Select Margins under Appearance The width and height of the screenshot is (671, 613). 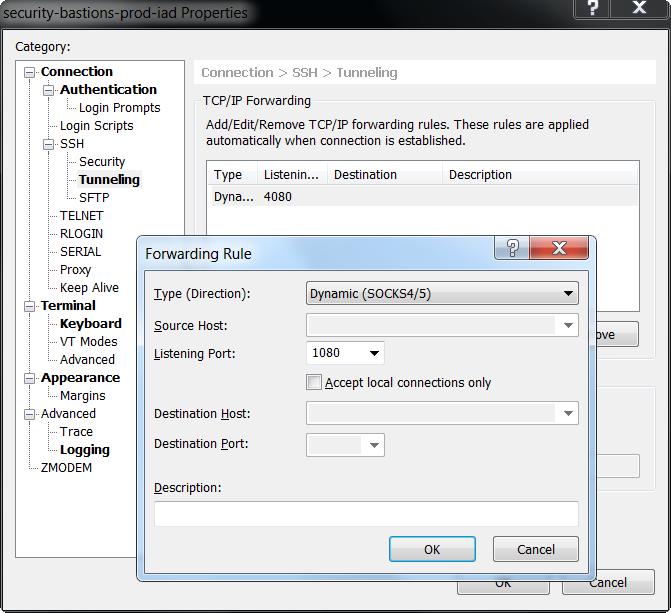[83, 396]
